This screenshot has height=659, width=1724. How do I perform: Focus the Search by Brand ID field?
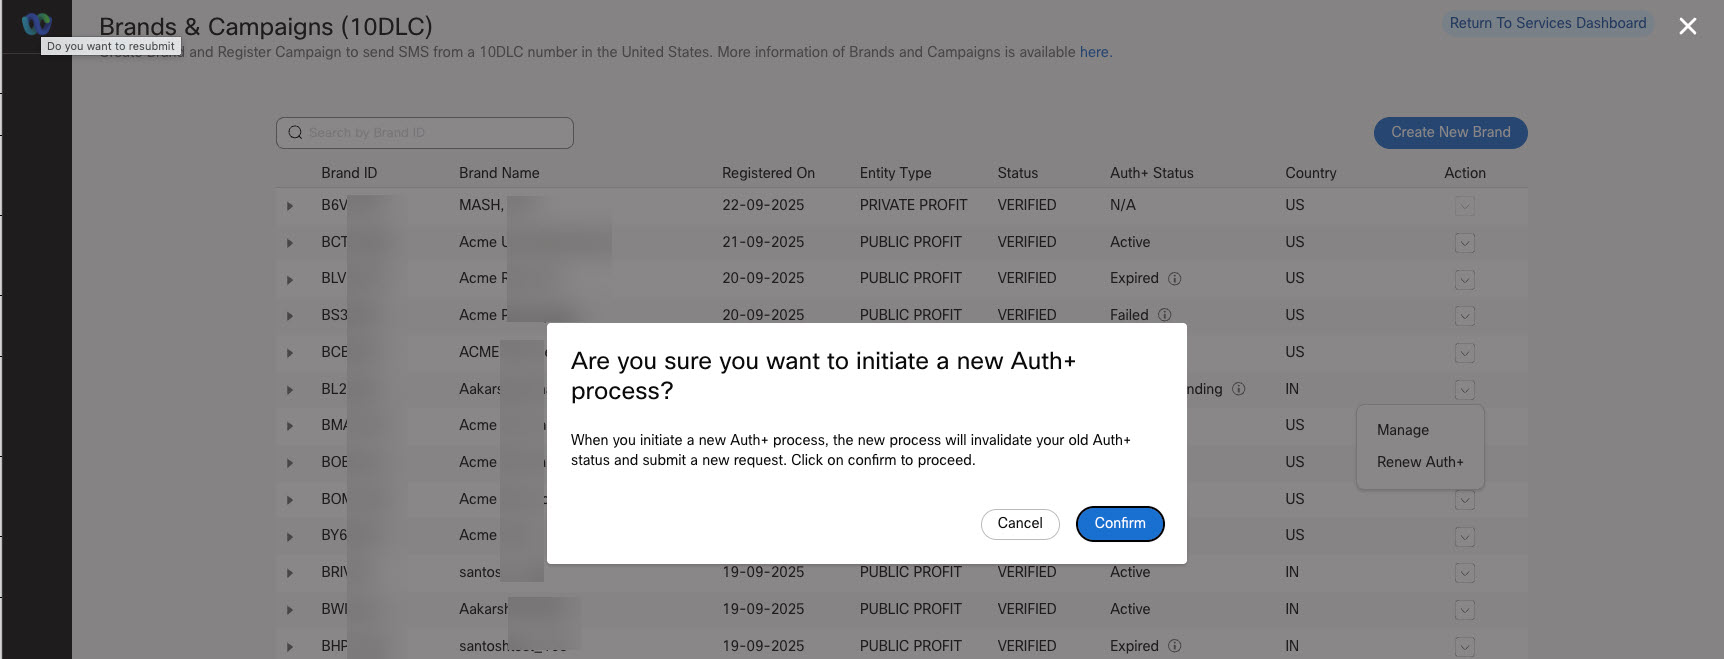click(425, 133)
